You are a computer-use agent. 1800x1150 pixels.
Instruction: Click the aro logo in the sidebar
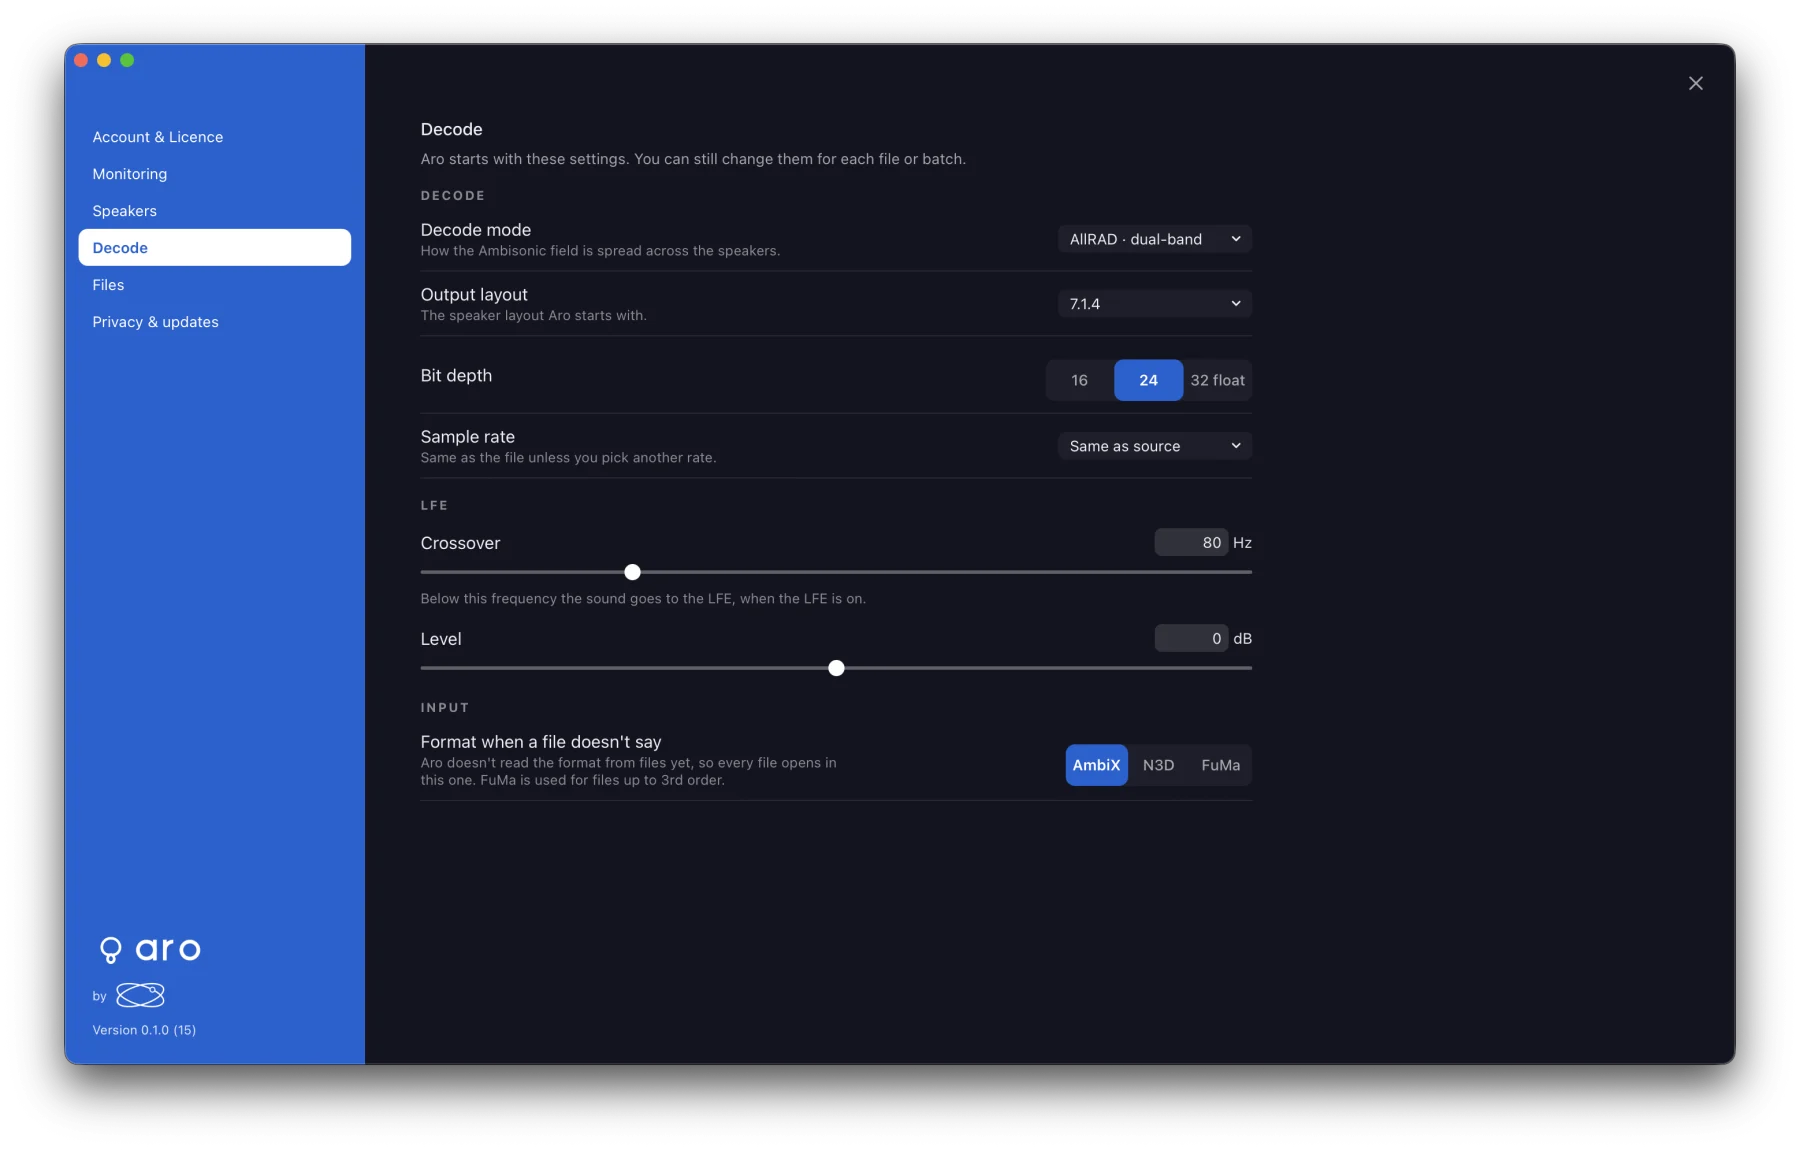click(x=150, y=949)
